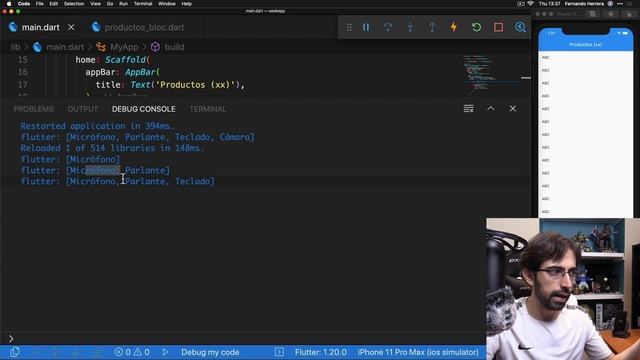Click Flutter: 1.20.0 version in status bar

[x=320, y=352]
